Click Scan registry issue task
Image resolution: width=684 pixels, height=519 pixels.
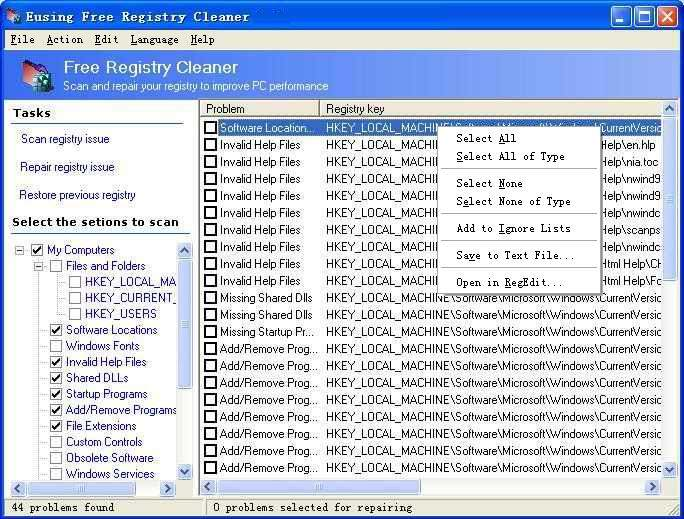65,139
